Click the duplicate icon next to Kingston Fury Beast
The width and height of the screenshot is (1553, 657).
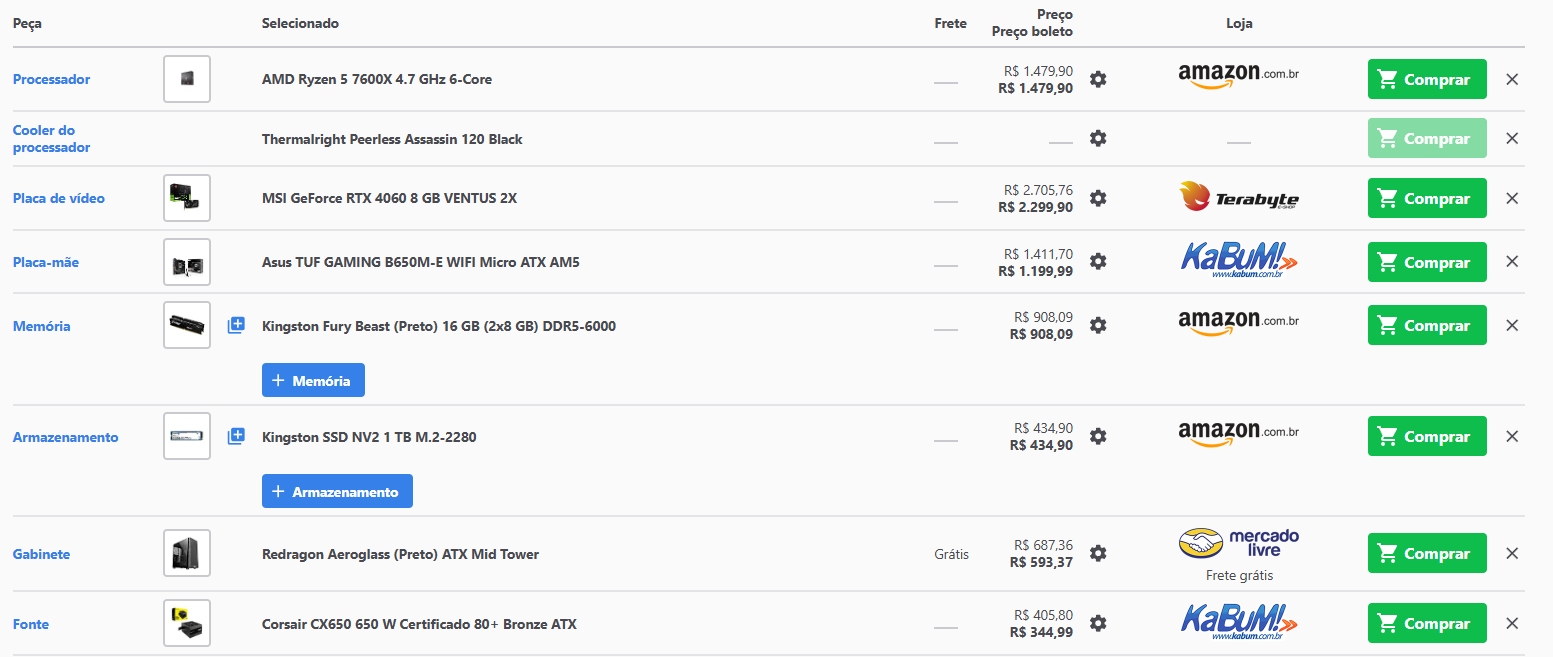(236, 325)
